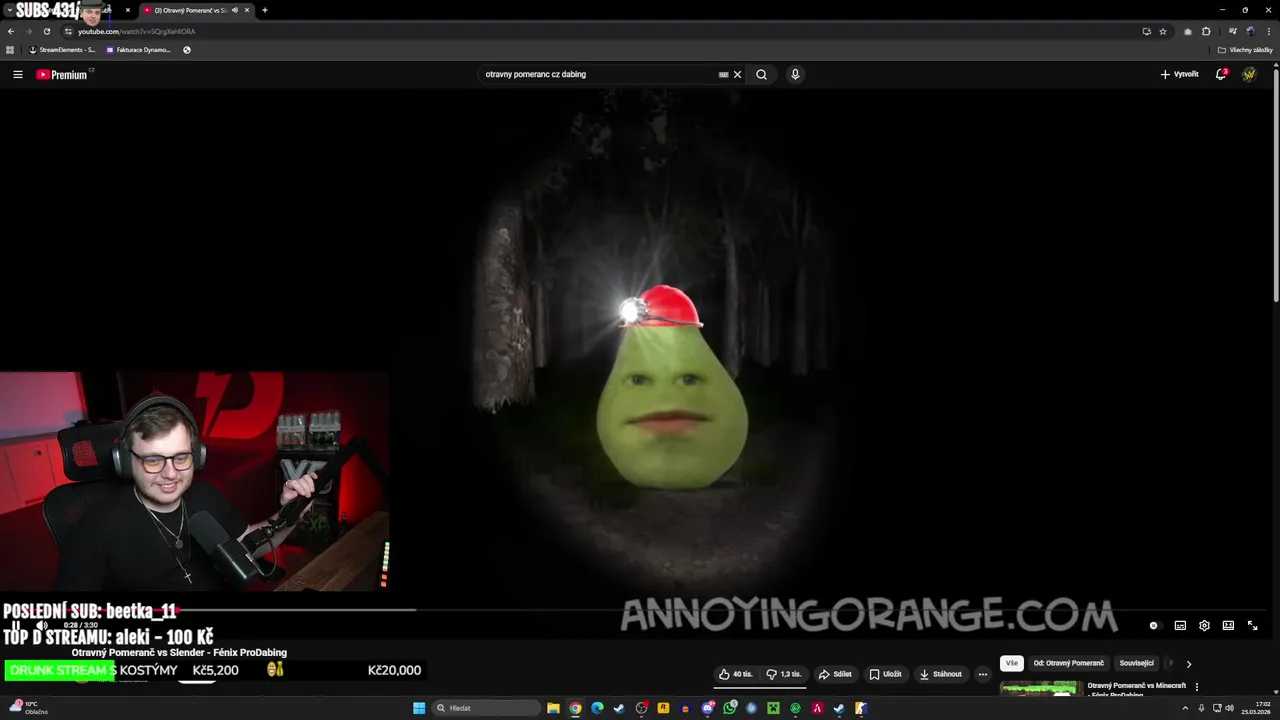Switch to Chrome on taskbar
This screenshot has height=720, width=1280.
click(x=575, y=708)
